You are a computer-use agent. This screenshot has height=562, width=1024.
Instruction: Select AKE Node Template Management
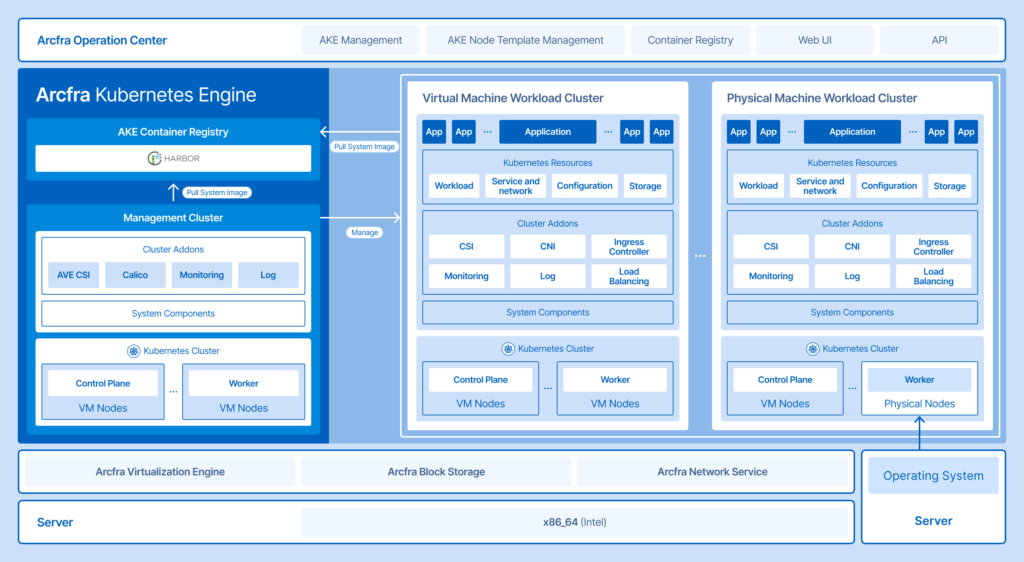pyautogui.click(x=525, y=41)
